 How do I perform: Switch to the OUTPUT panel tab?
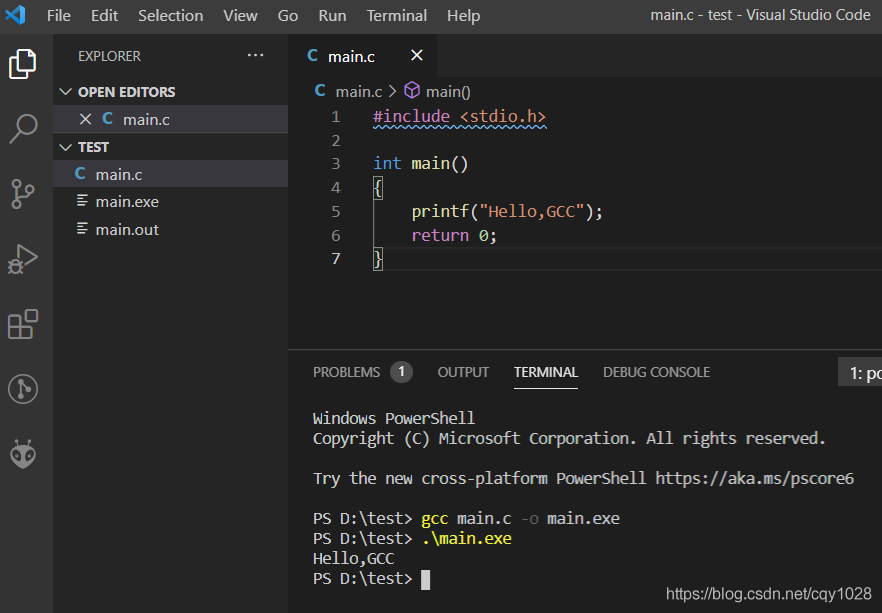(x=463, y=372)
